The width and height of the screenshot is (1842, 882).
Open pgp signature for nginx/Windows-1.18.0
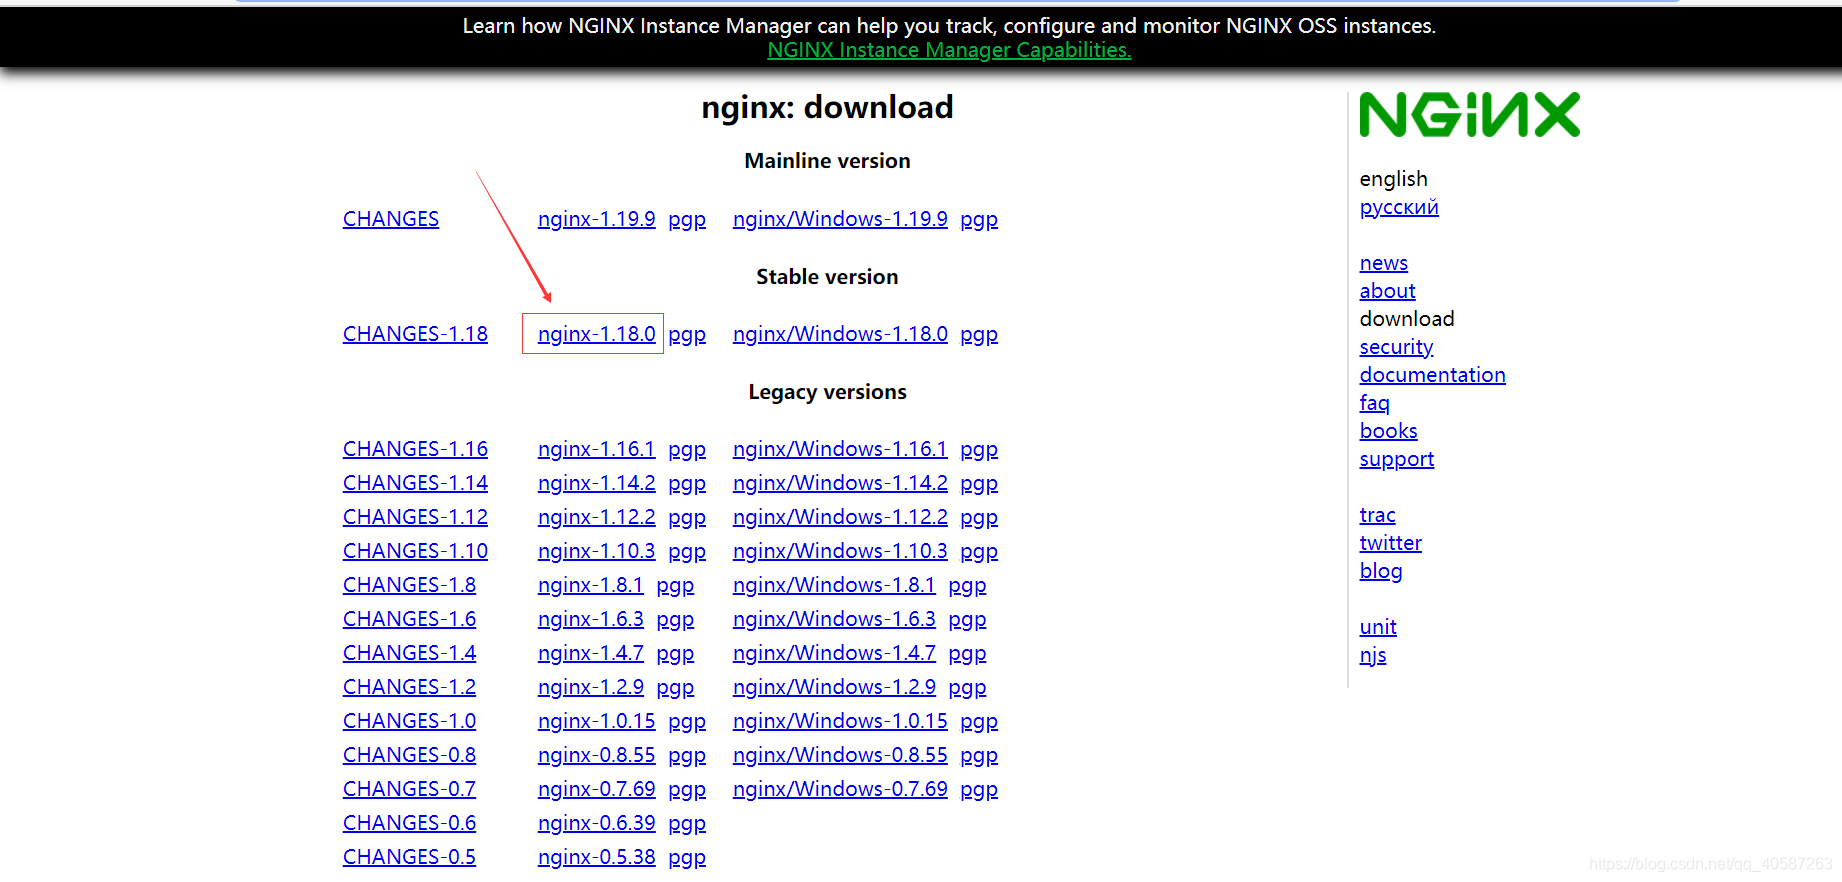point(979,335)
